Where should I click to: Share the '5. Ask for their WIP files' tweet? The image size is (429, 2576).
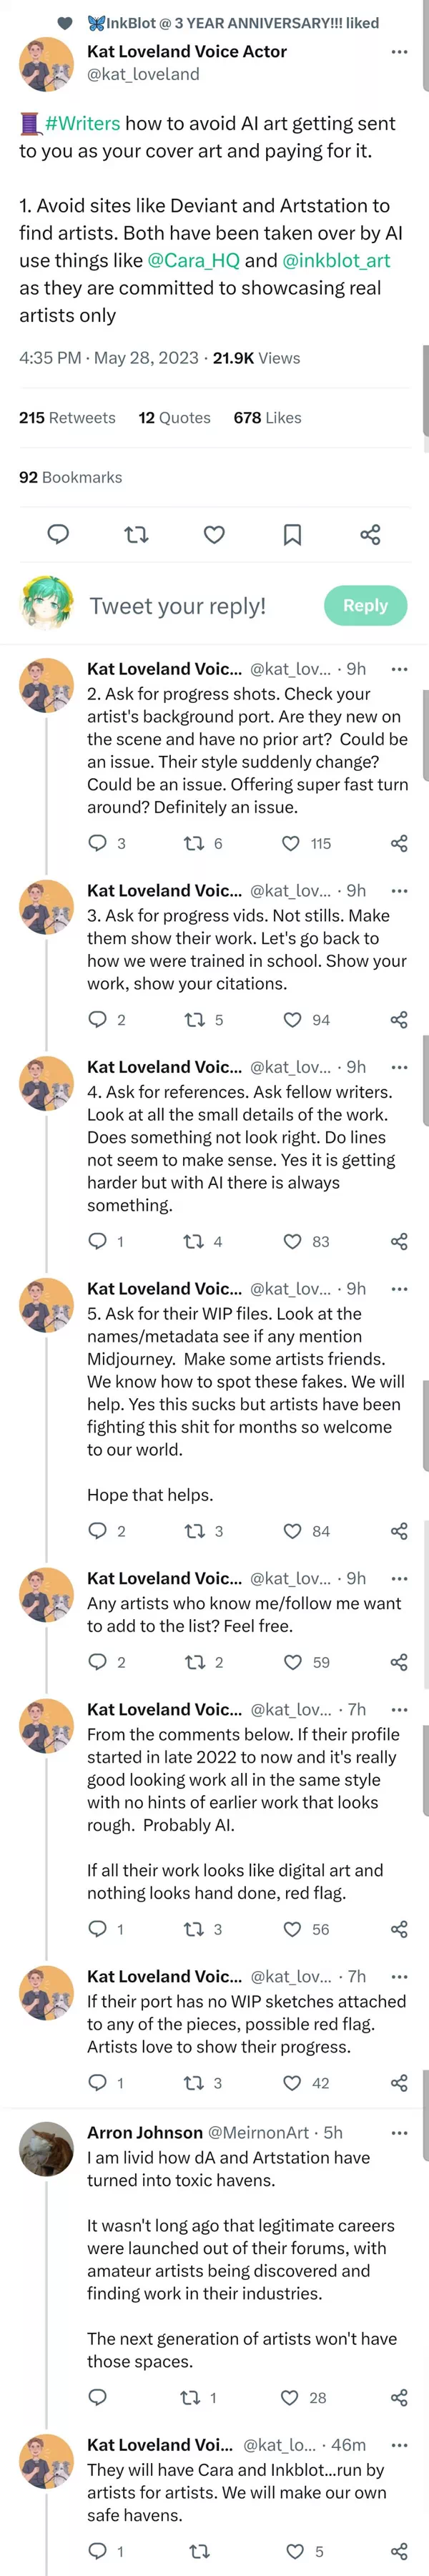399,1531
